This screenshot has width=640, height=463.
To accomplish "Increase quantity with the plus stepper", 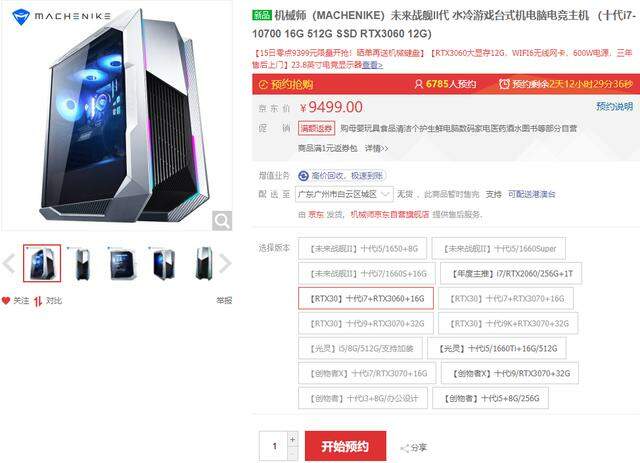I will click(293, 440).
